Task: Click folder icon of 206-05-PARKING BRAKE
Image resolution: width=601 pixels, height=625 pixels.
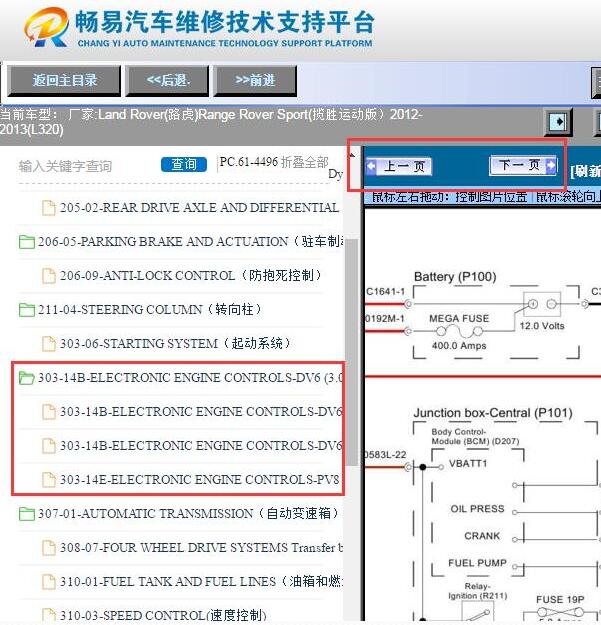Action: 27,242
